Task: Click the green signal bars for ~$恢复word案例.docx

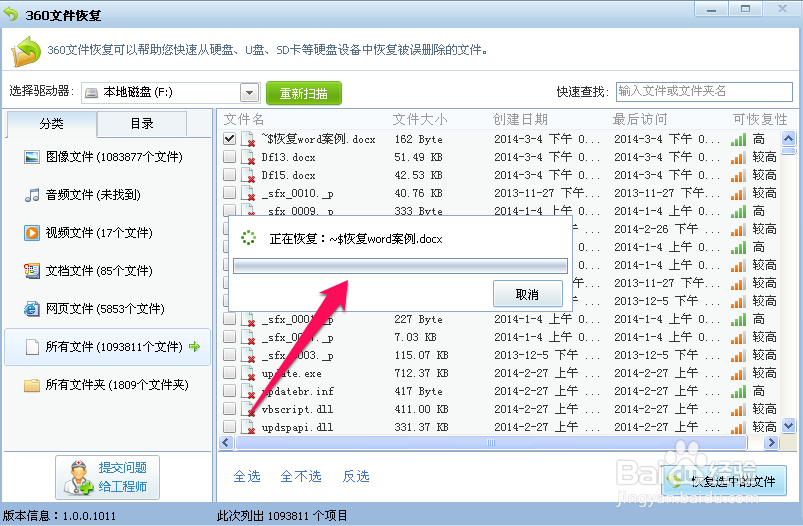Action: click(738, 139)
